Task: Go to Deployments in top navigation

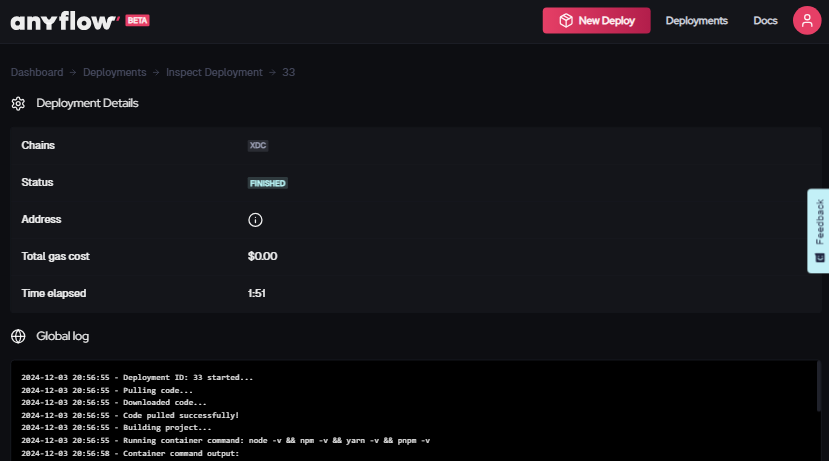Action: tap(696, 21)
